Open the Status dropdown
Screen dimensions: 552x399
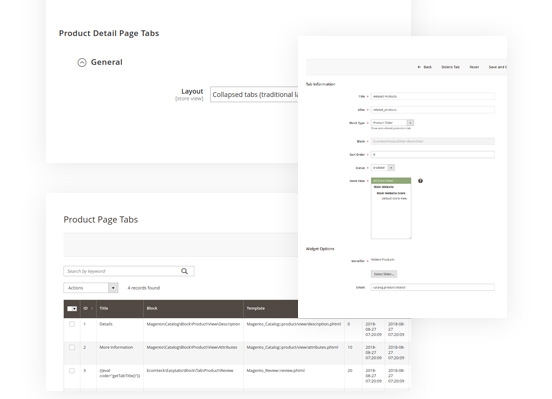(x=383, y=168)
